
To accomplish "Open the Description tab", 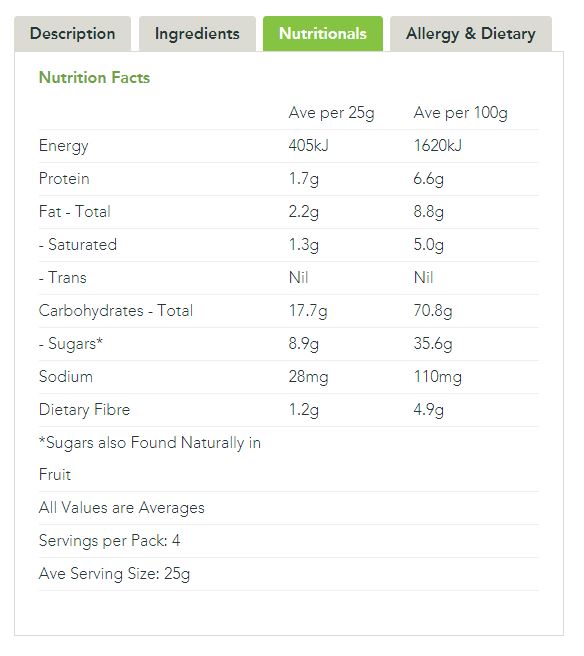I will click(x=72, y=34).
